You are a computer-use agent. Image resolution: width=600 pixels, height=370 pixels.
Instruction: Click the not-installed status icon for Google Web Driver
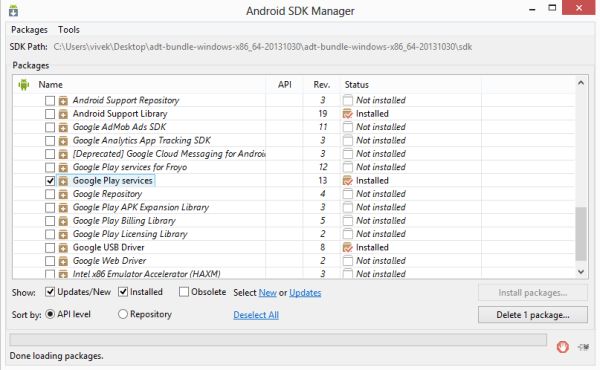[x=347, y=261]
